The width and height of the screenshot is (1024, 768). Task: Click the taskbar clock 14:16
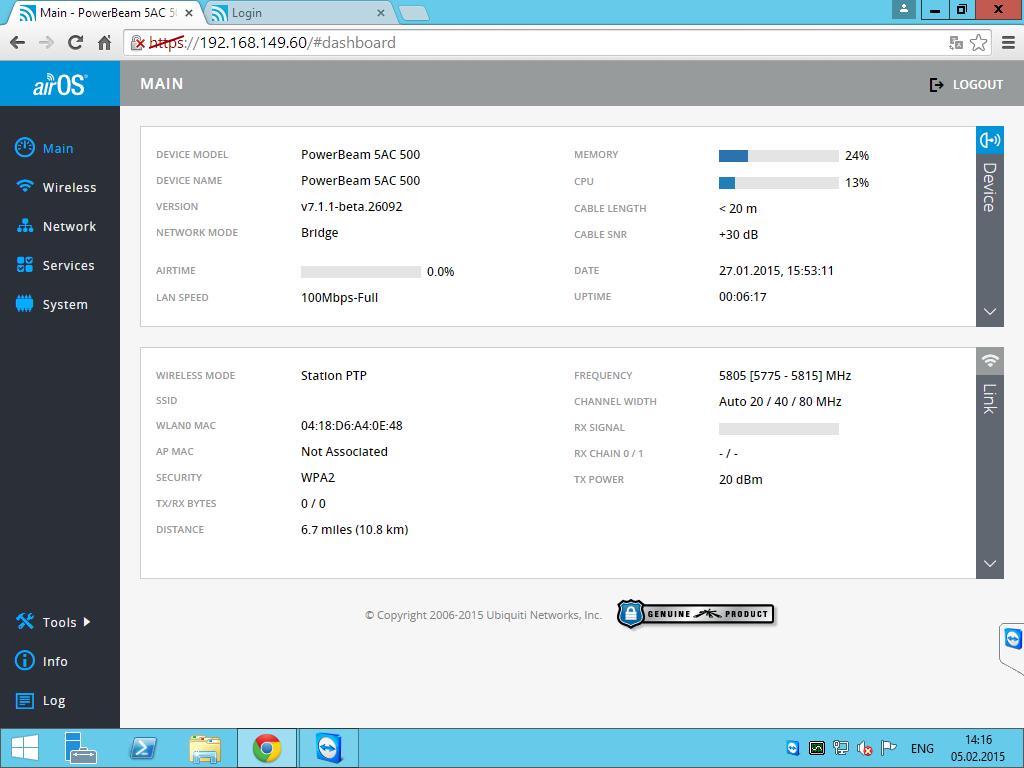pos(978,739)
